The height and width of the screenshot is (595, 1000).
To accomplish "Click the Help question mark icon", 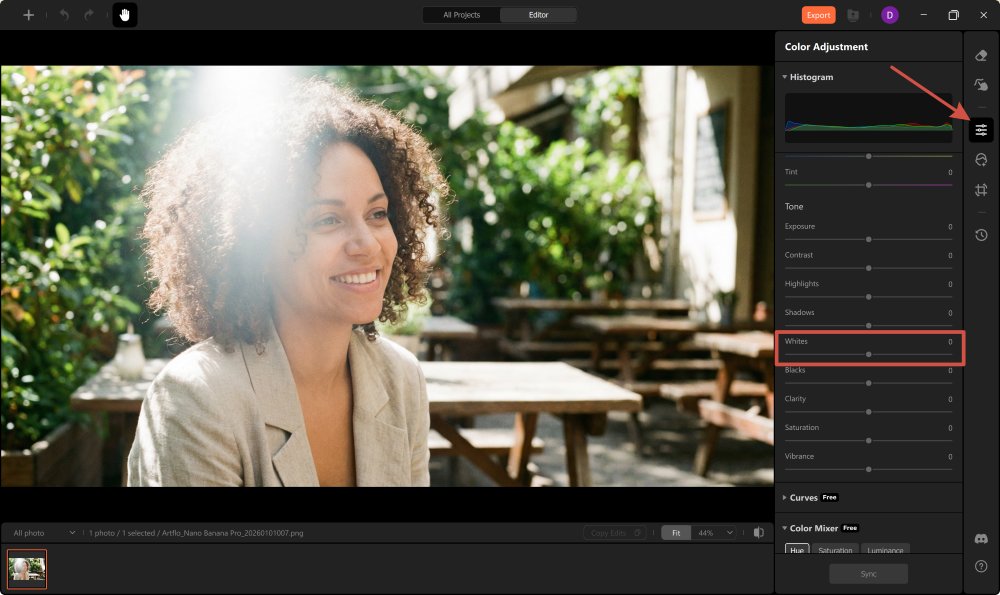I will click(981, 566).
